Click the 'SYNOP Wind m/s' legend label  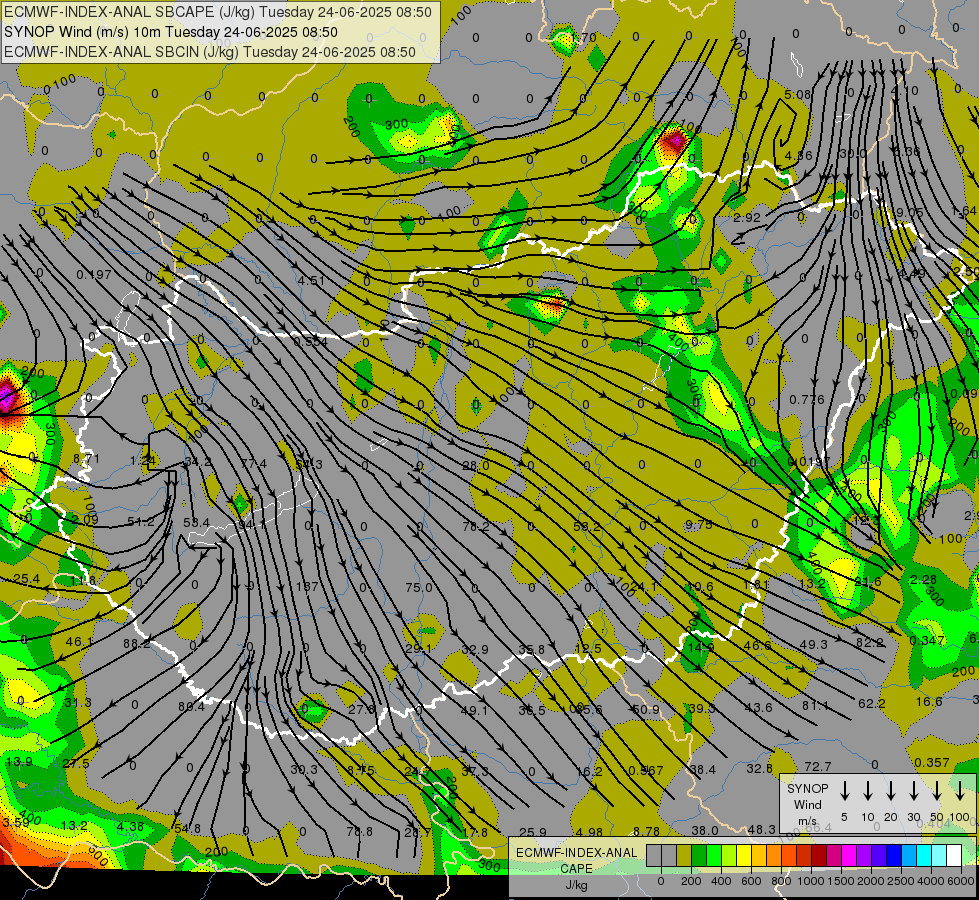(x=807, y=804)
